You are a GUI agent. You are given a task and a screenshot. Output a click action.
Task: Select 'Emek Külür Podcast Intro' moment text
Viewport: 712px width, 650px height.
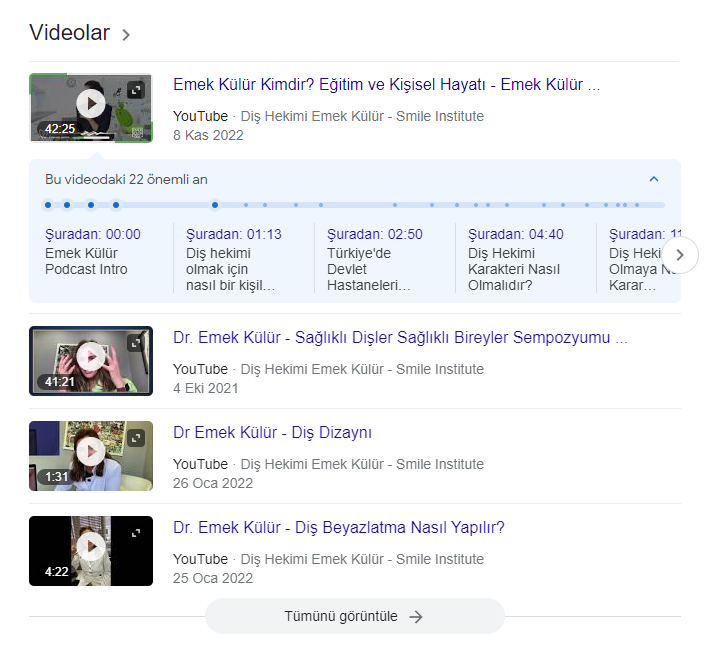coord(86,261)
